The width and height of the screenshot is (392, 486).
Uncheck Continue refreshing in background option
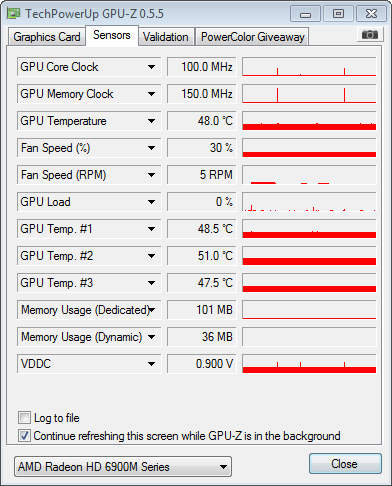(24, 436)
